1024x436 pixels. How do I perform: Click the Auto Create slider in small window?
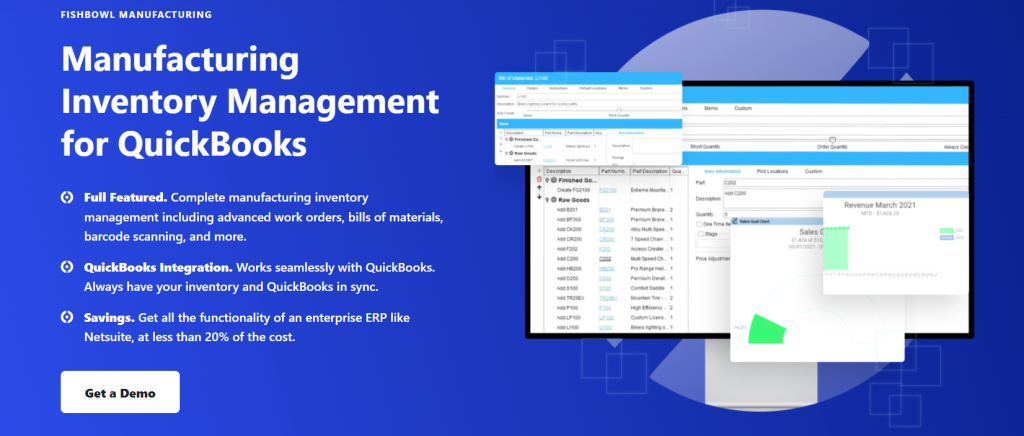(619, 110)
